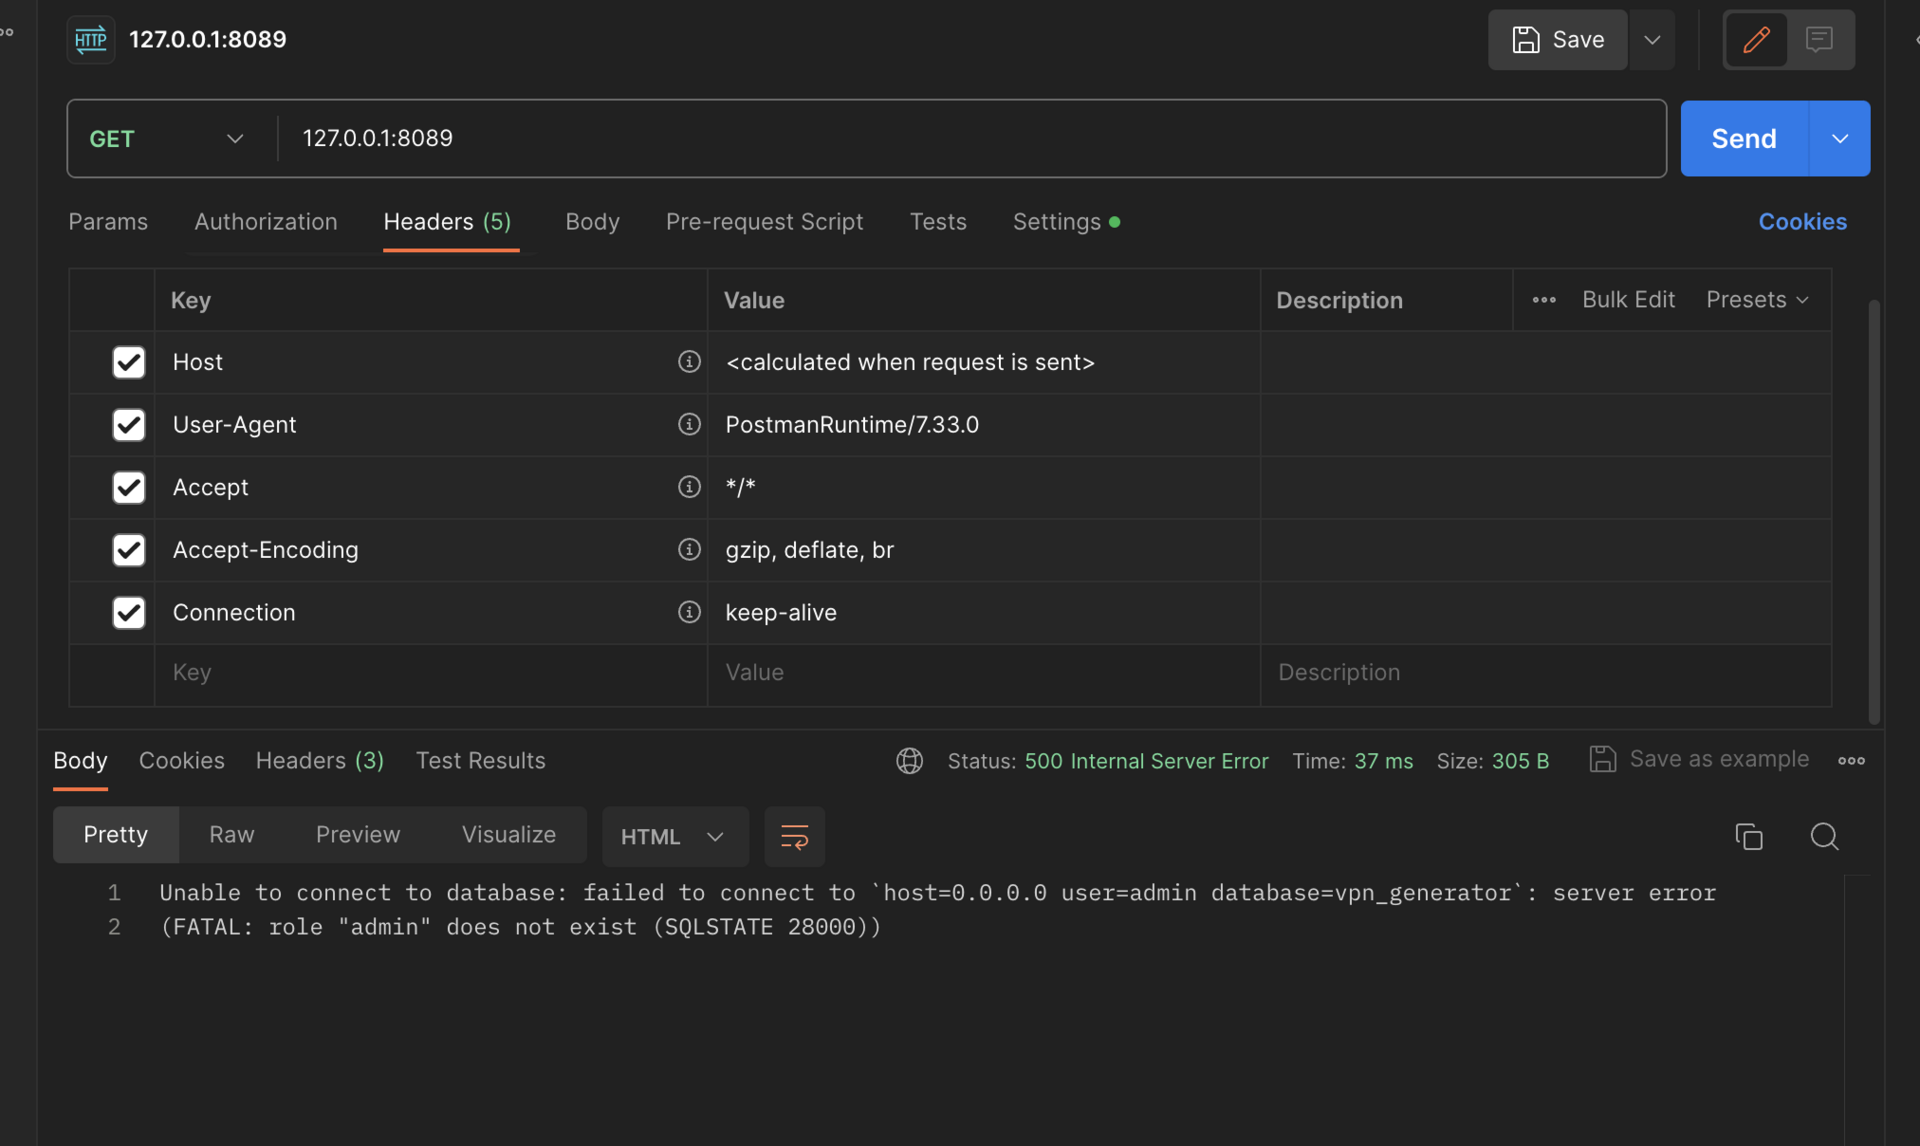Click the empty new header Value field
The image size is (1920, 1146).
[x=984, y=673]
